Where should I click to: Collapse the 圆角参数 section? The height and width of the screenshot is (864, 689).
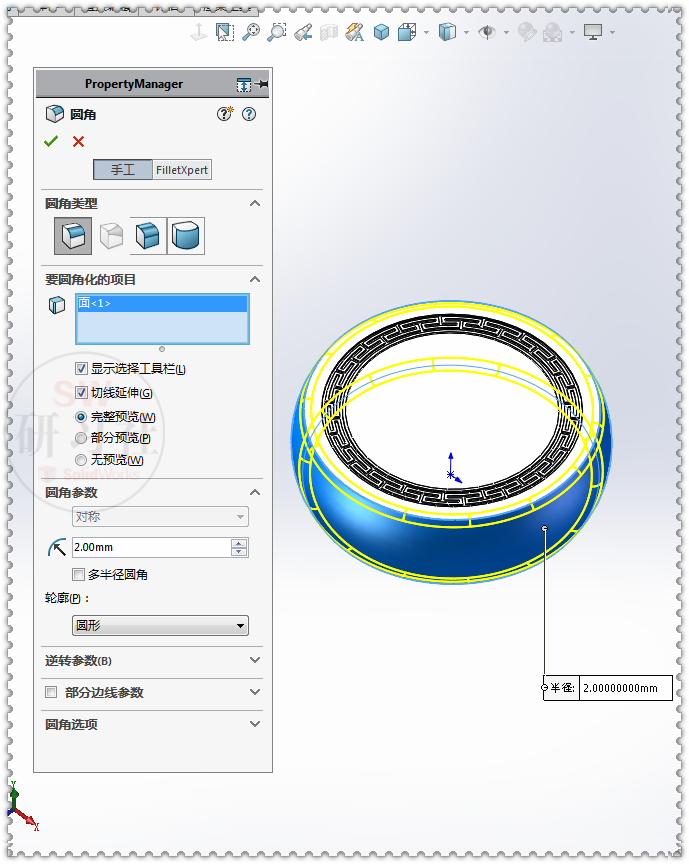[255, 492]
